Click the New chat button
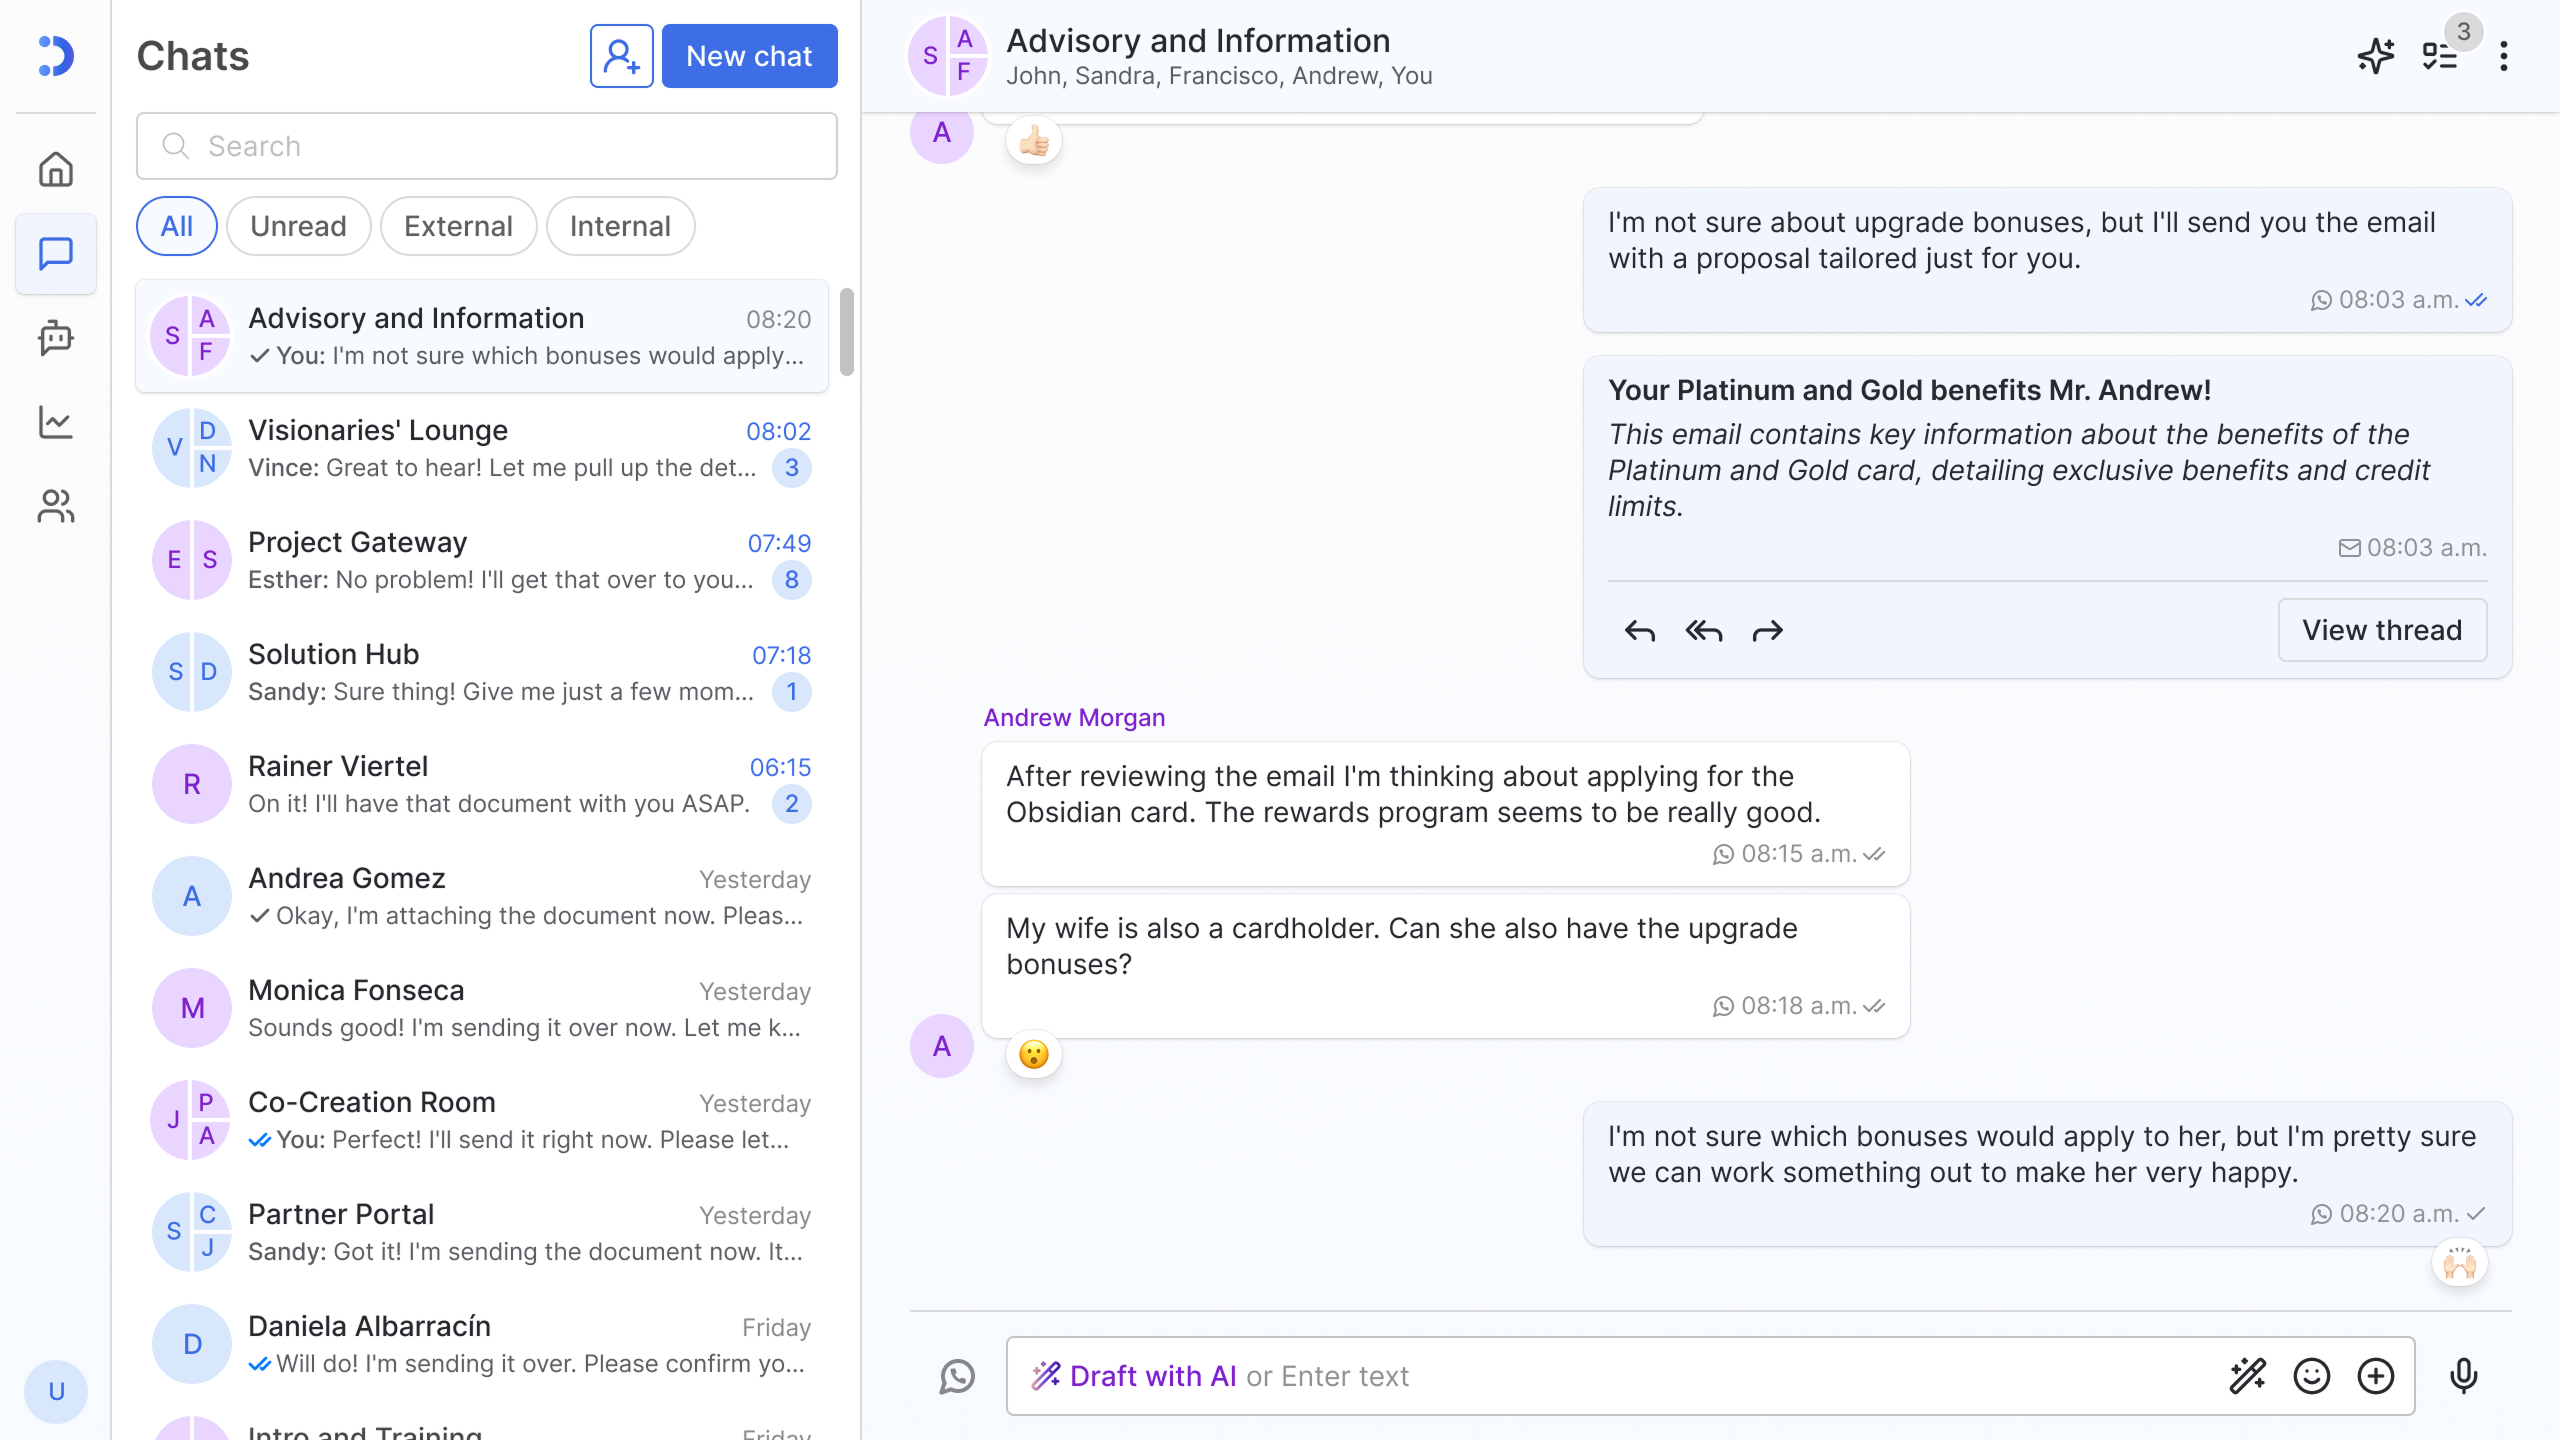 pyautogui.click(x=749, y=56)
